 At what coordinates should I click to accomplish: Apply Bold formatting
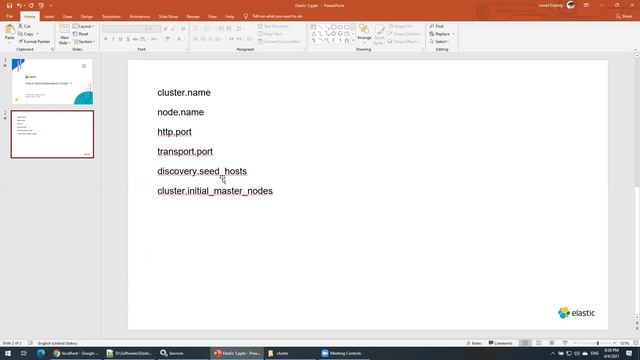(x=106, y=39)
